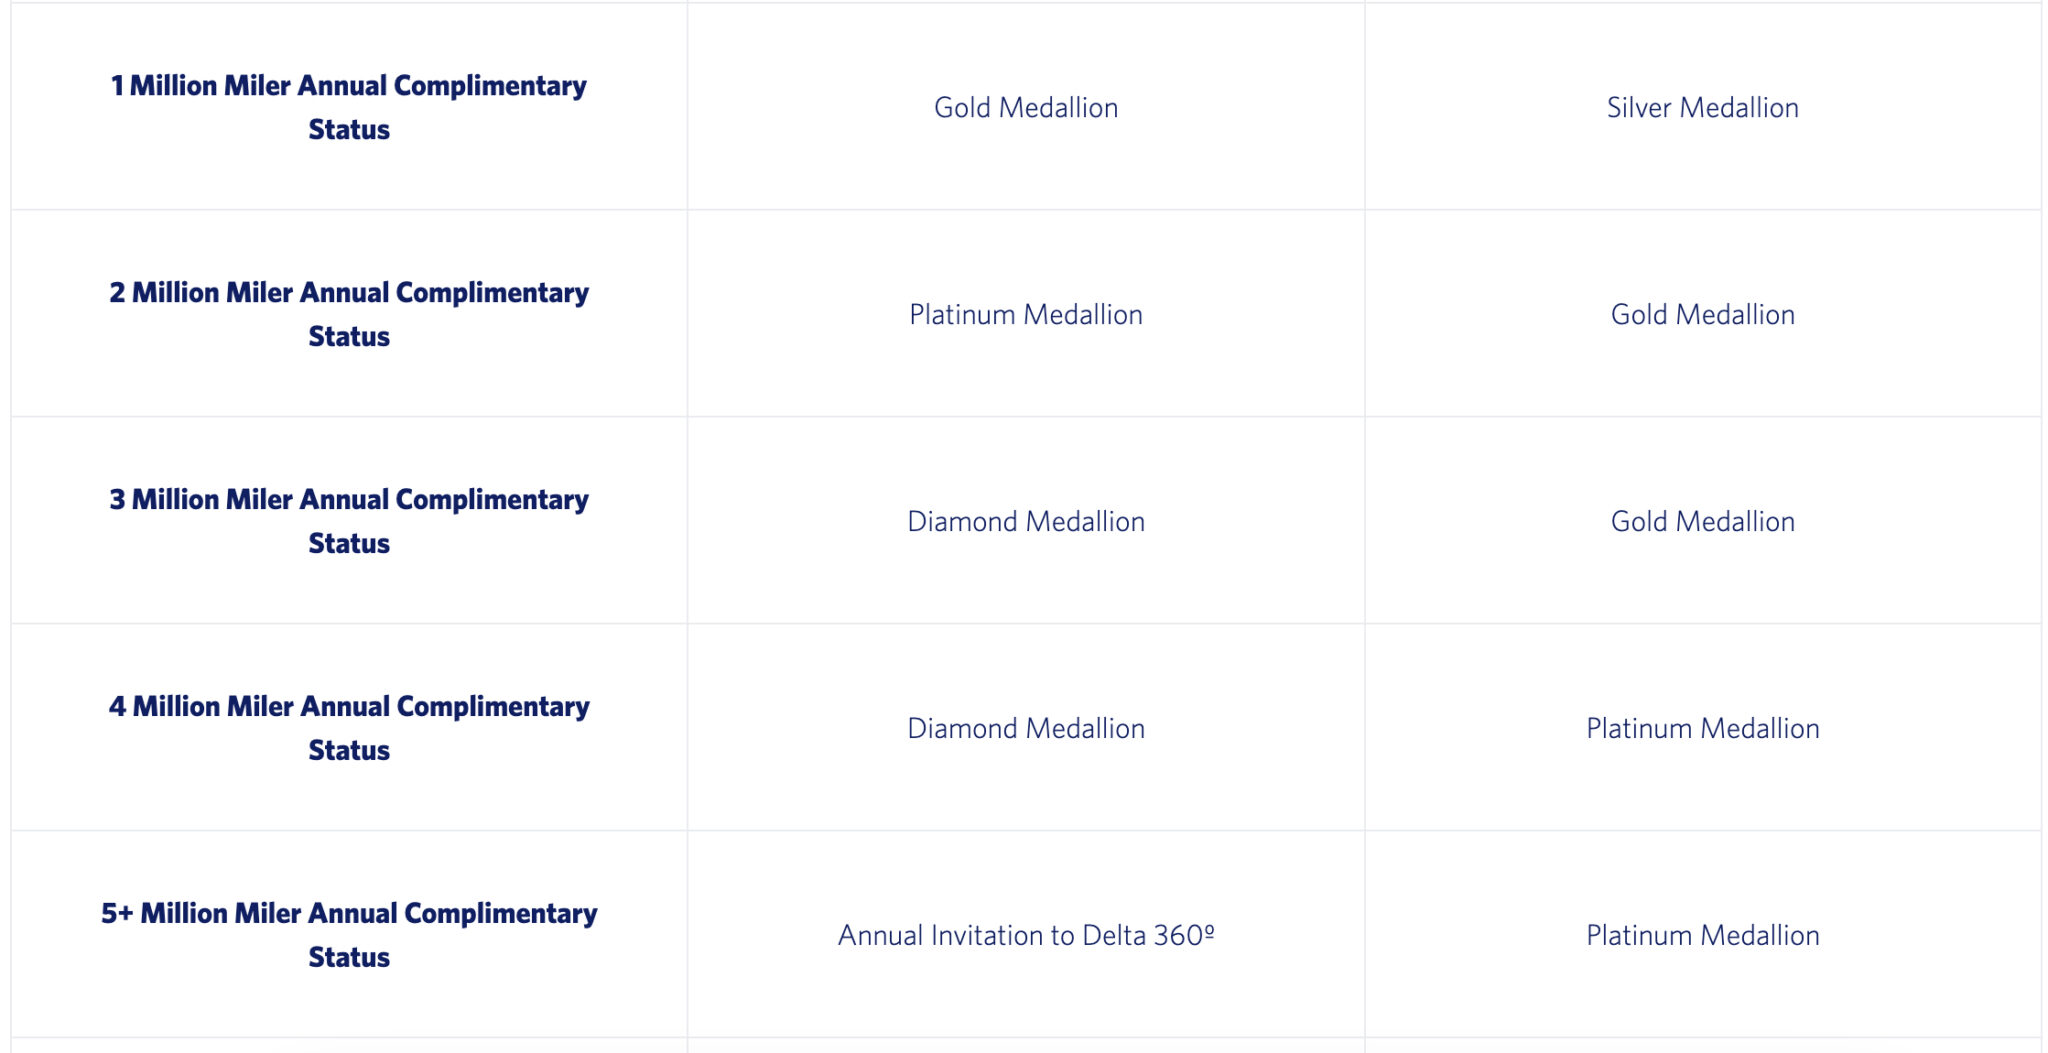Click Platinum Medallion in the 5+ Million Miler row
2048x1053 pixels.
[x=1702, y=936]
